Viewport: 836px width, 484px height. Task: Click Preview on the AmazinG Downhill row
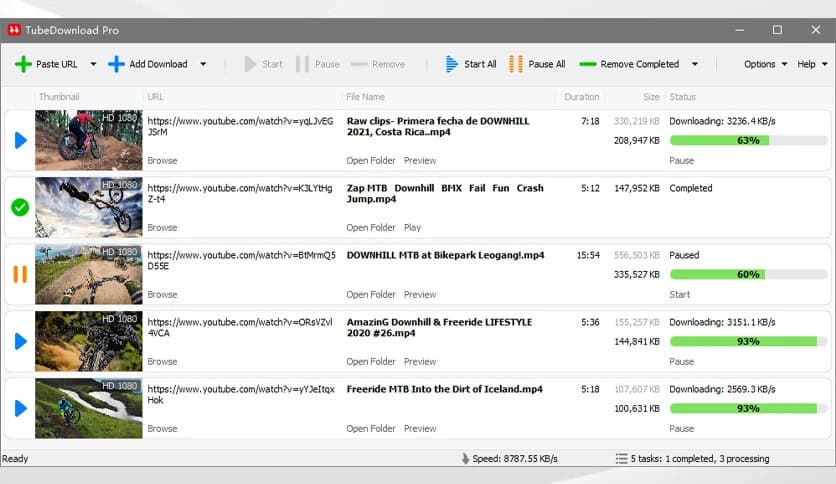tap(420, 361)
